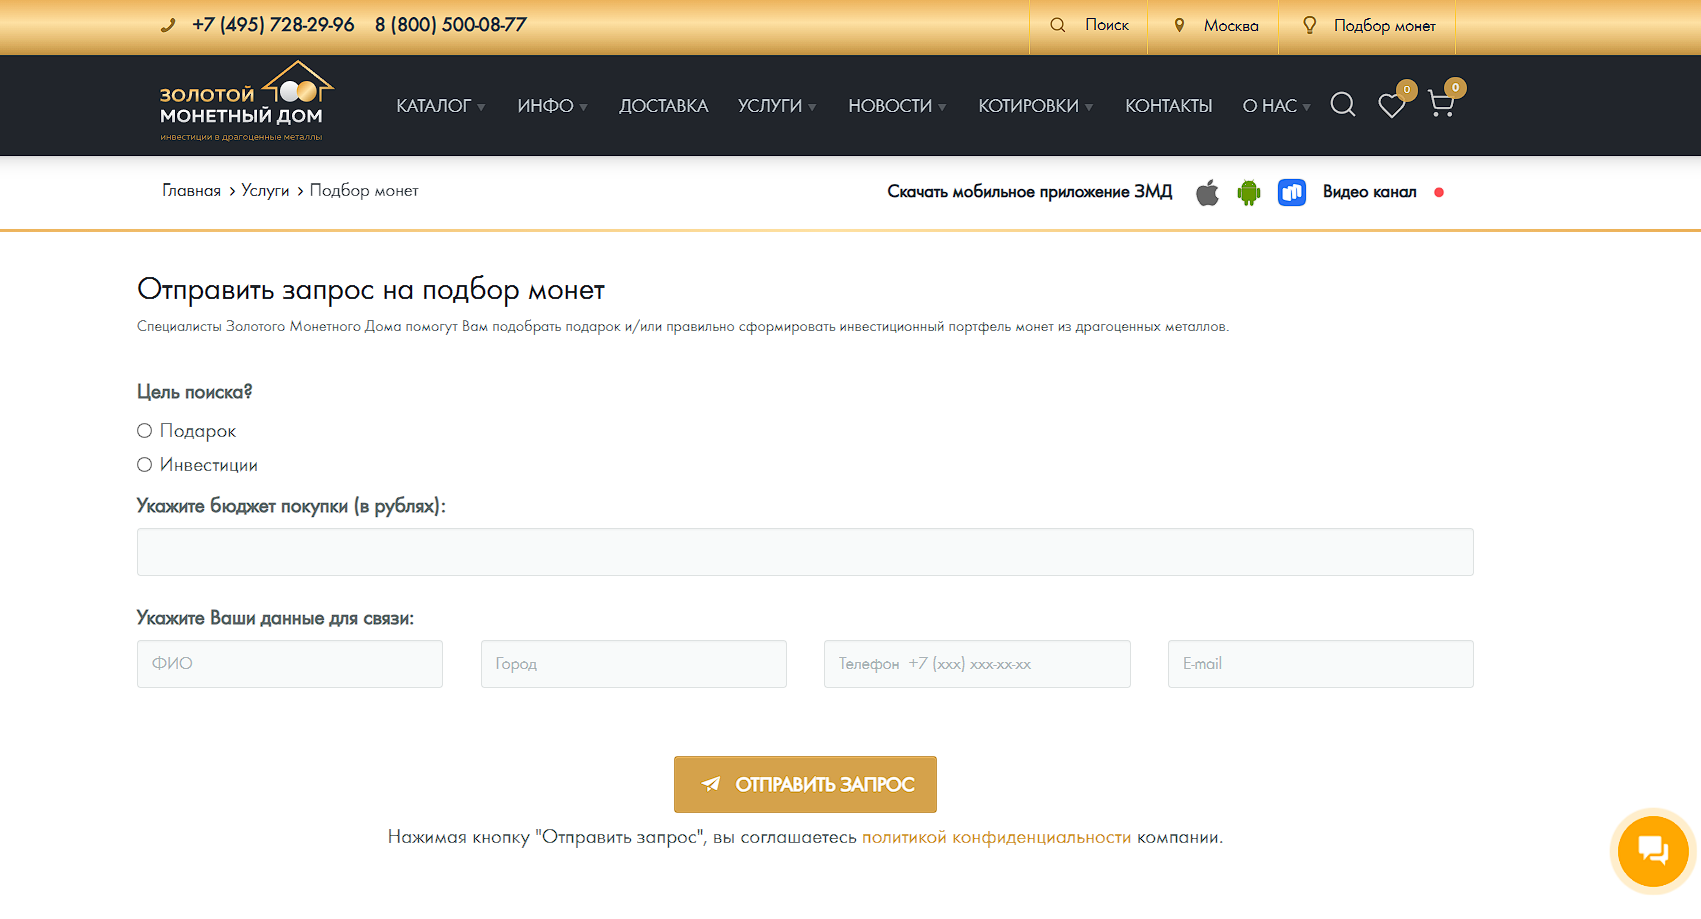
Task: Click Скачать мобильное приложение ЗМД text
Action: tap(1029, 191)
